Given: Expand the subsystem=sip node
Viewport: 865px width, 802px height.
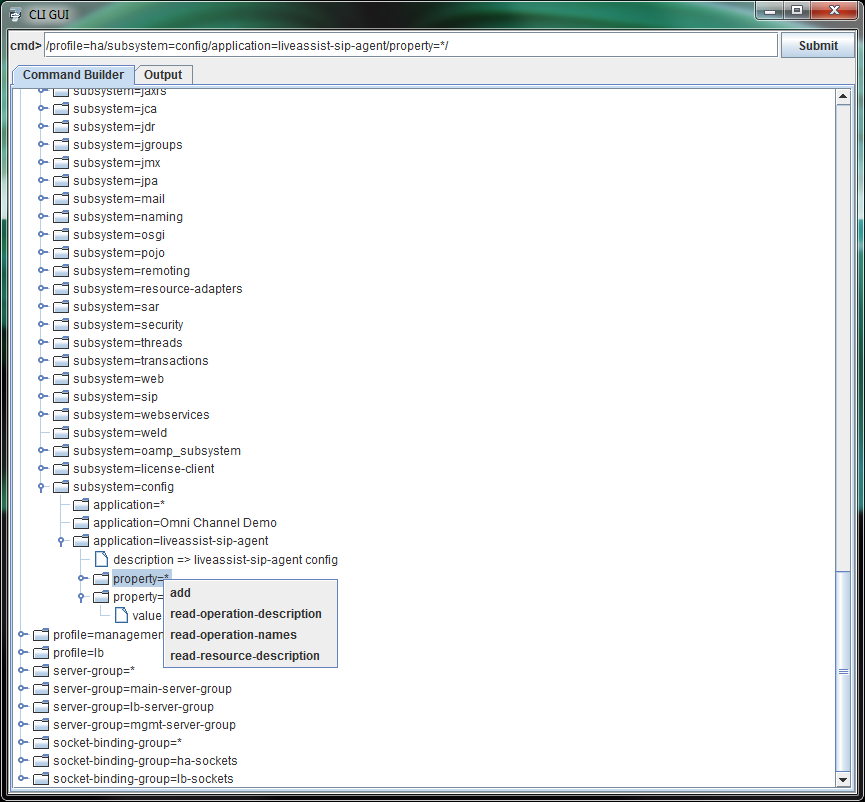Looking at the screenshot, I should [x=41, y=396].
